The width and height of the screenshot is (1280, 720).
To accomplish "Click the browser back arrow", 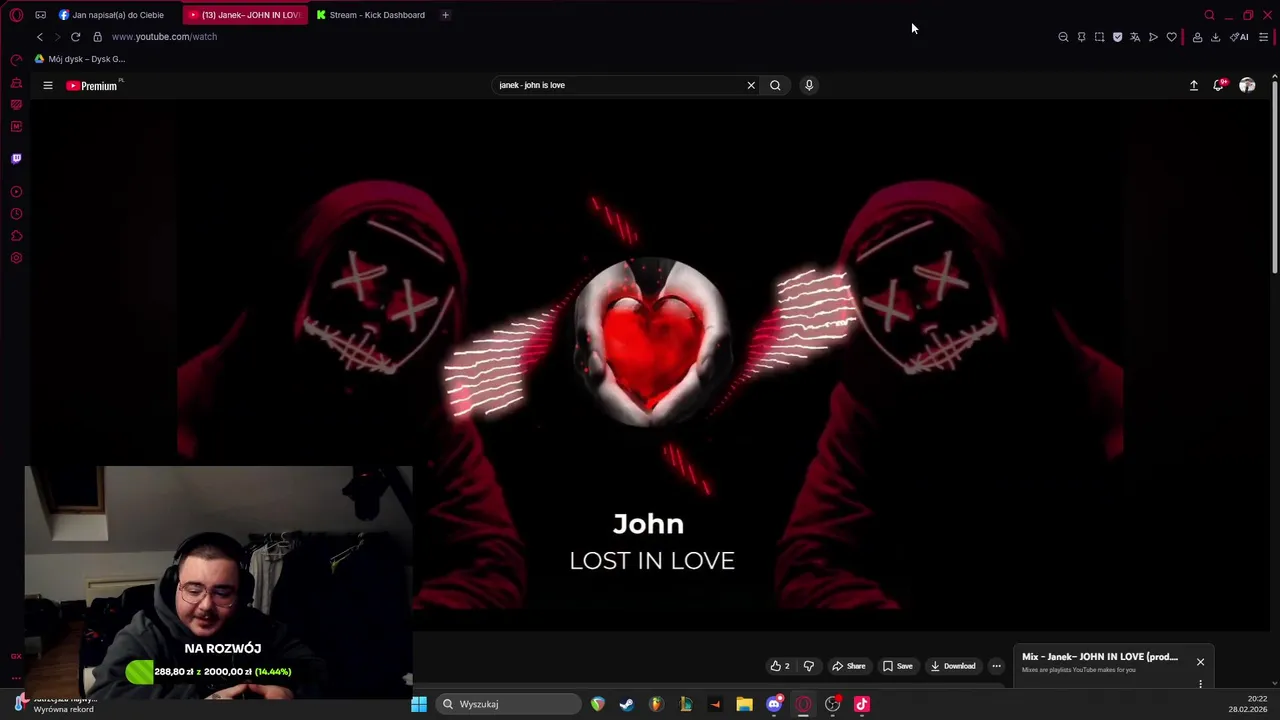I will click(x=40, y=37).
